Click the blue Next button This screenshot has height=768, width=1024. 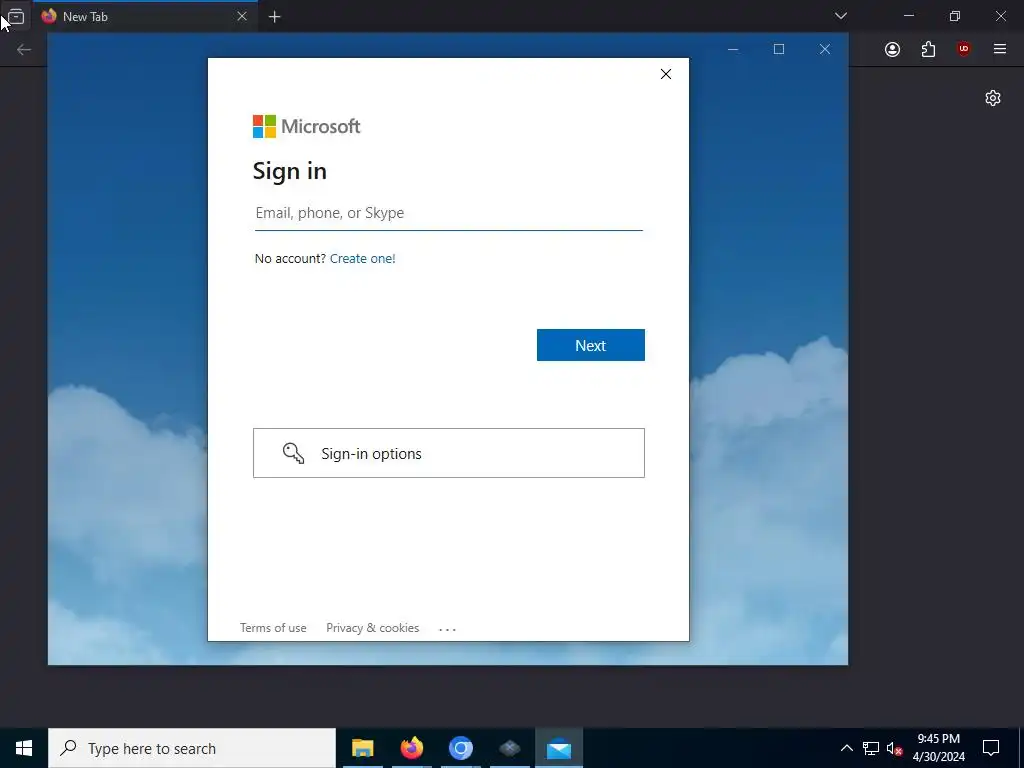pyautogui.click(x=590, y=345)
